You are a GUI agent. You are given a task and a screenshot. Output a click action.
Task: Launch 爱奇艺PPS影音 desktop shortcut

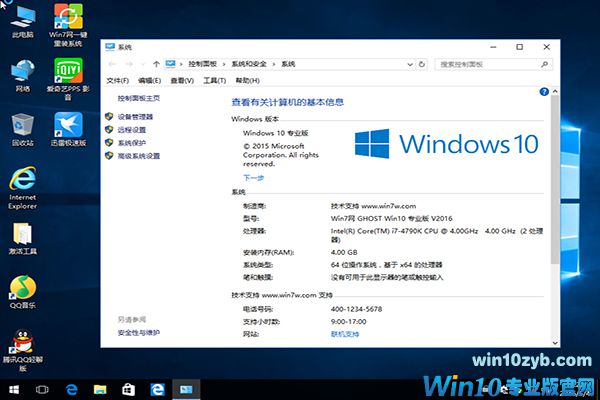(68, 79)
